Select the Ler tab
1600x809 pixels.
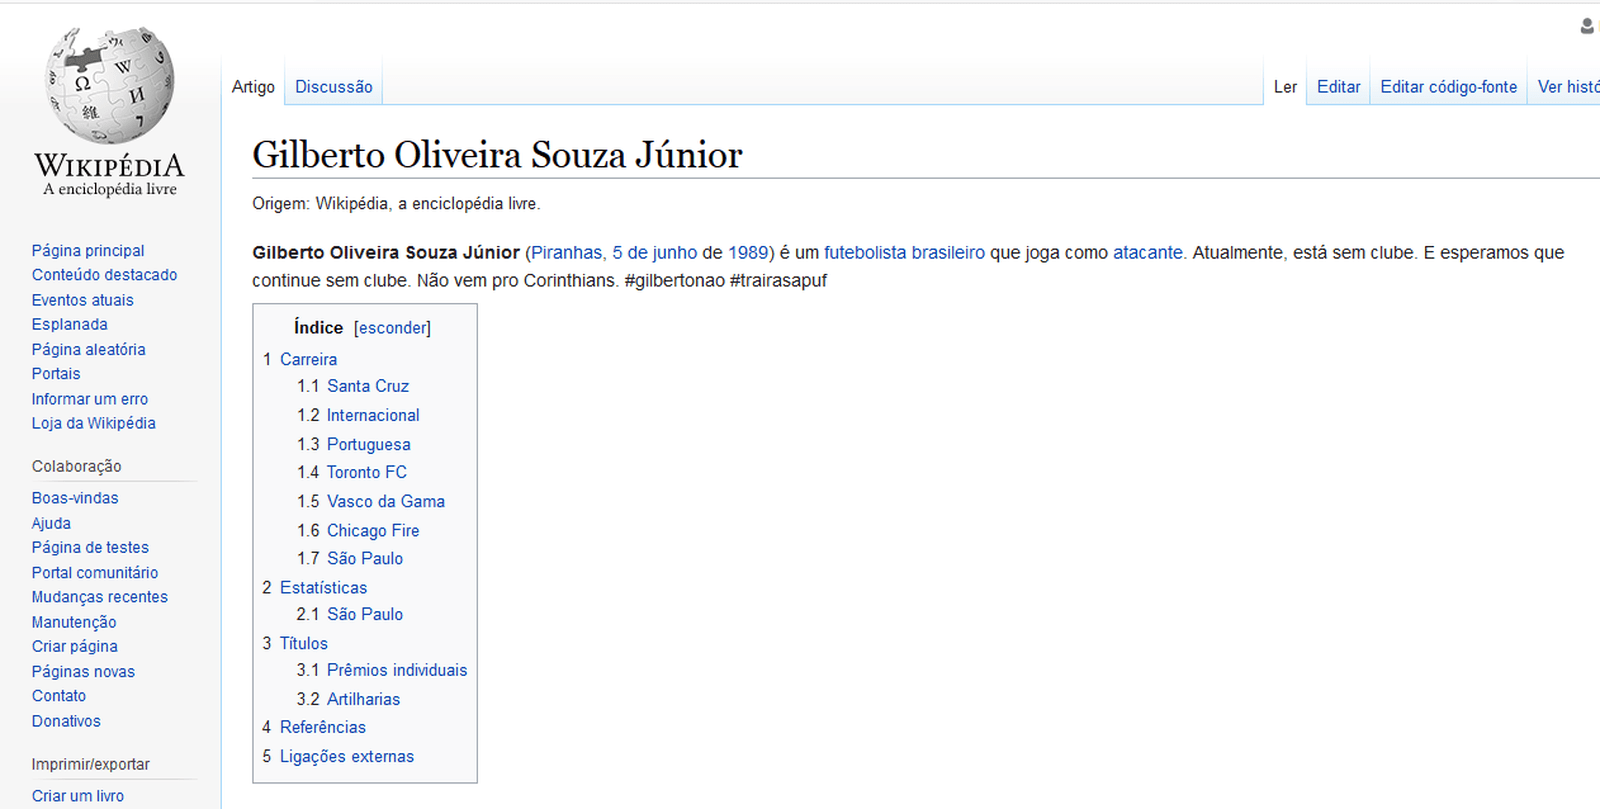click(x=1285, y=87)
